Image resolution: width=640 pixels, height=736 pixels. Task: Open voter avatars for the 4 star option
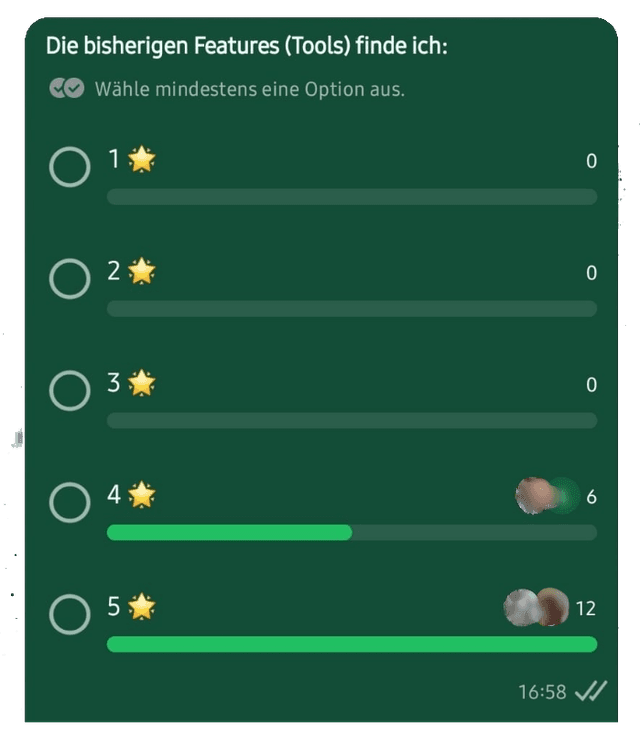point(546,496)
